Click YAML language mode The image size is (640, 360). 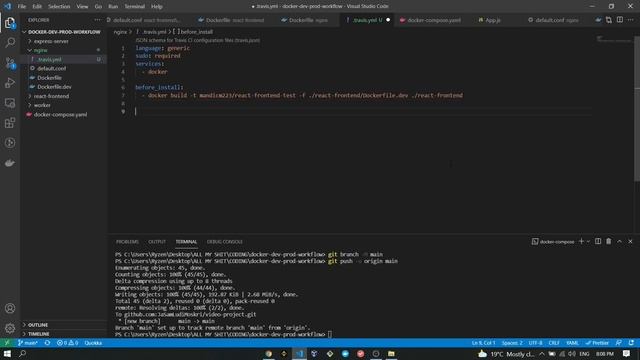pyautogui.click(x=572, y=343)
